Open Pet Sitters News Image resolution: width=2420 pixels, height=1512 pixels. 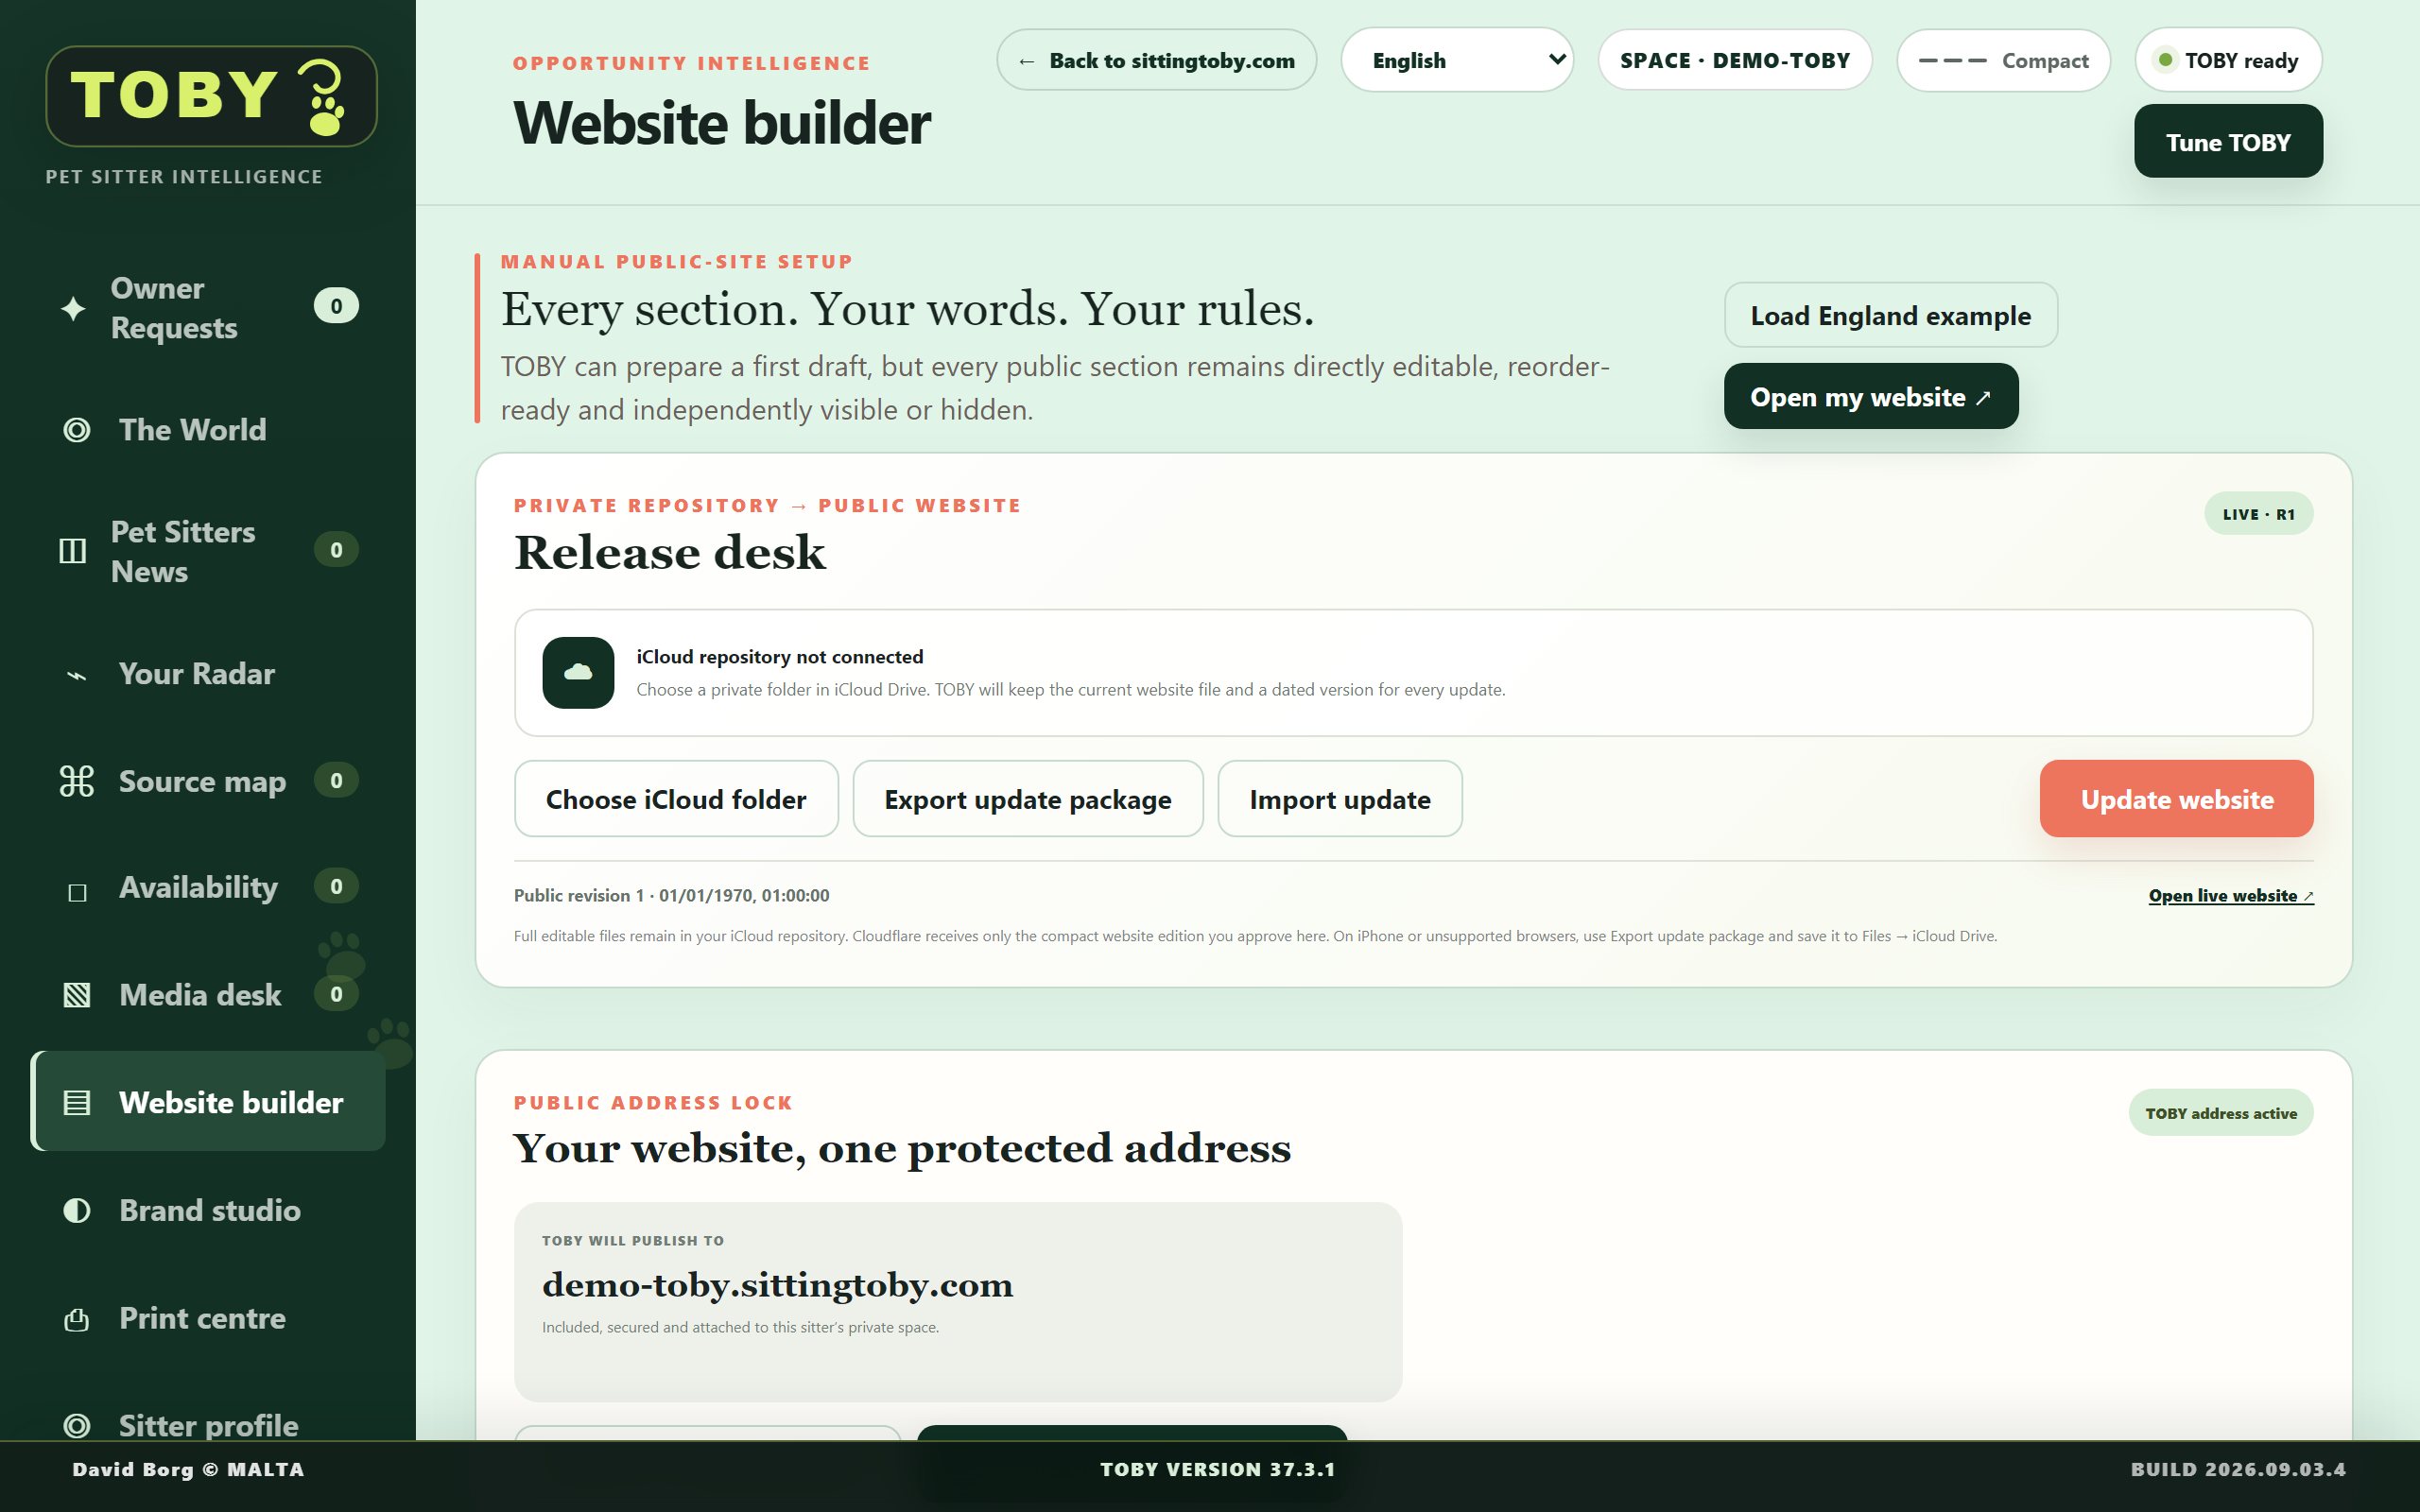click(208, 551)
